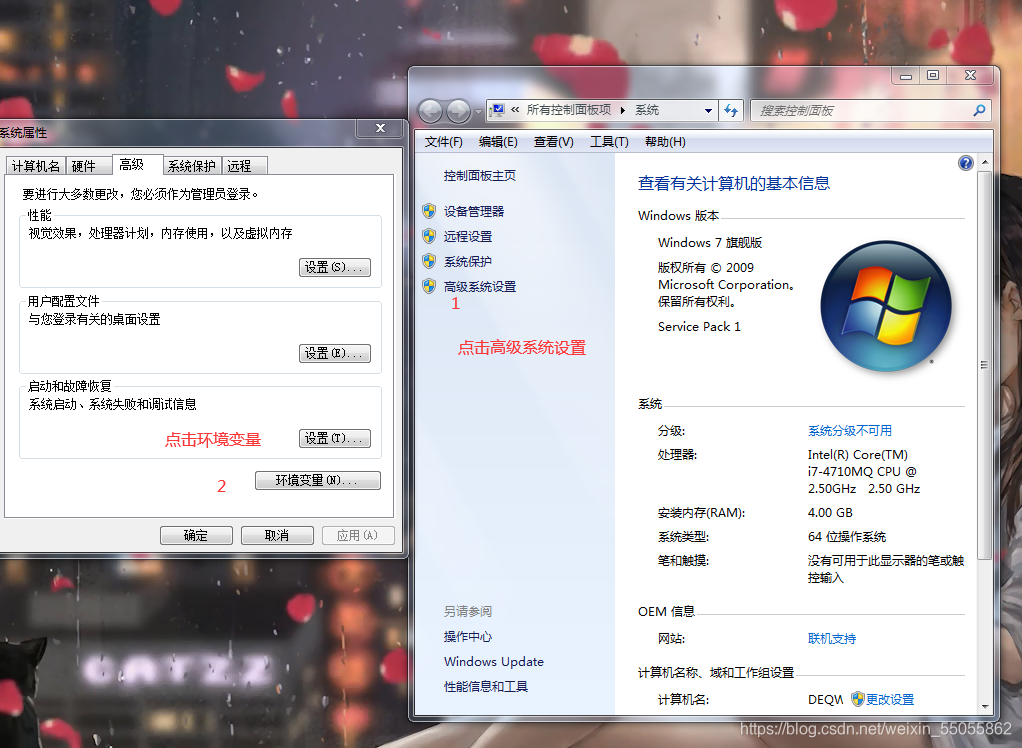Screen dimensions: 1022x748
Task: Click the shield icon beside 设备管理器
Action: pos(429,211)
